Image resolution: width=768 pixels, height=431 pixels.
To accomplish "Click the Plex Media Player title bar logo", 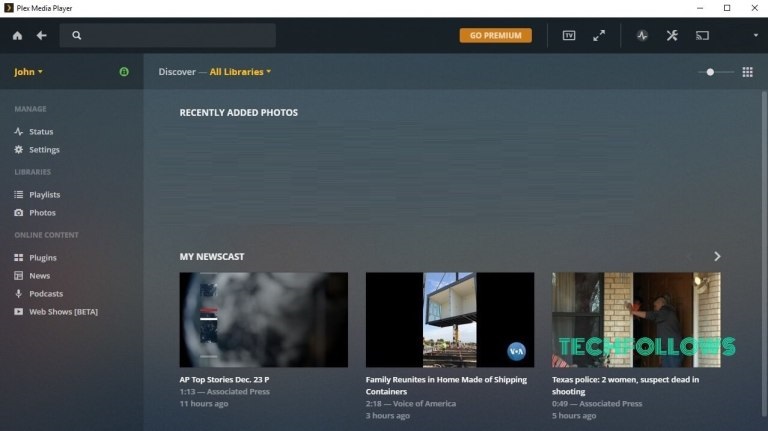I will 9,8.
